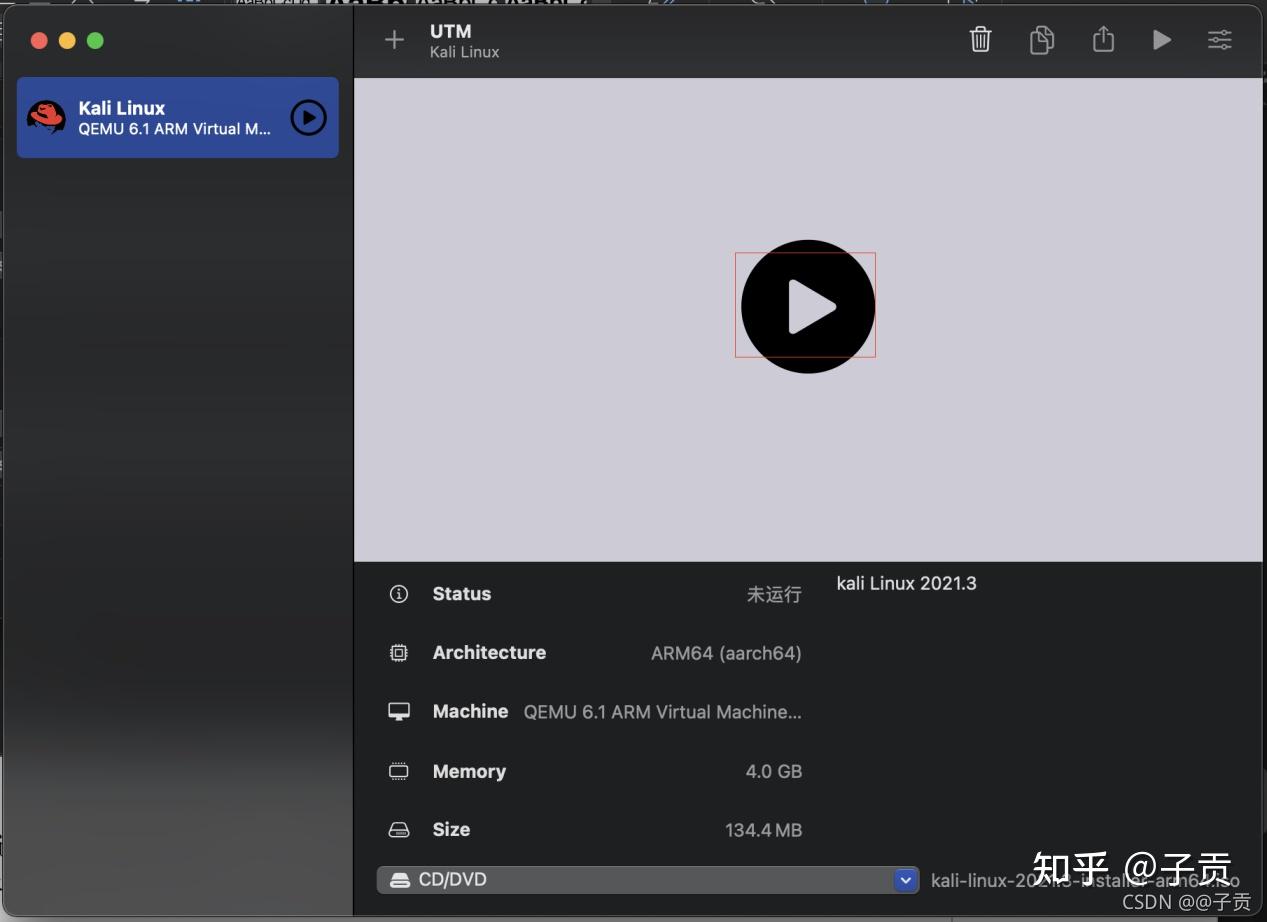Image resolution: width=1267 pixels, height=922 pixels.
Task: Click the QEMU 6.1 ARM Virtual Machine value
Action: 662,712
